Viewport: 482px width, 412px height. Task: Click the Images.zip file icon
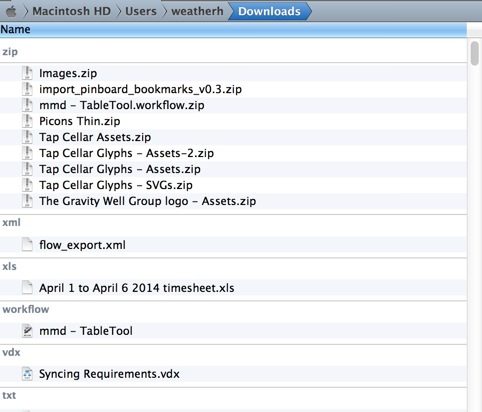click(x=27, y=73)
